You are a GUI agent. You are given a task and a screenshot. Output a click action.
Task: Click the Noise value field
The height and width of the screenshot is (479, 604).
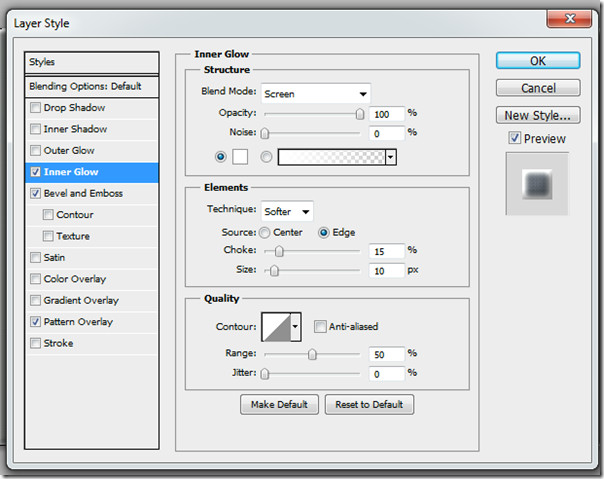pos(387,133)
